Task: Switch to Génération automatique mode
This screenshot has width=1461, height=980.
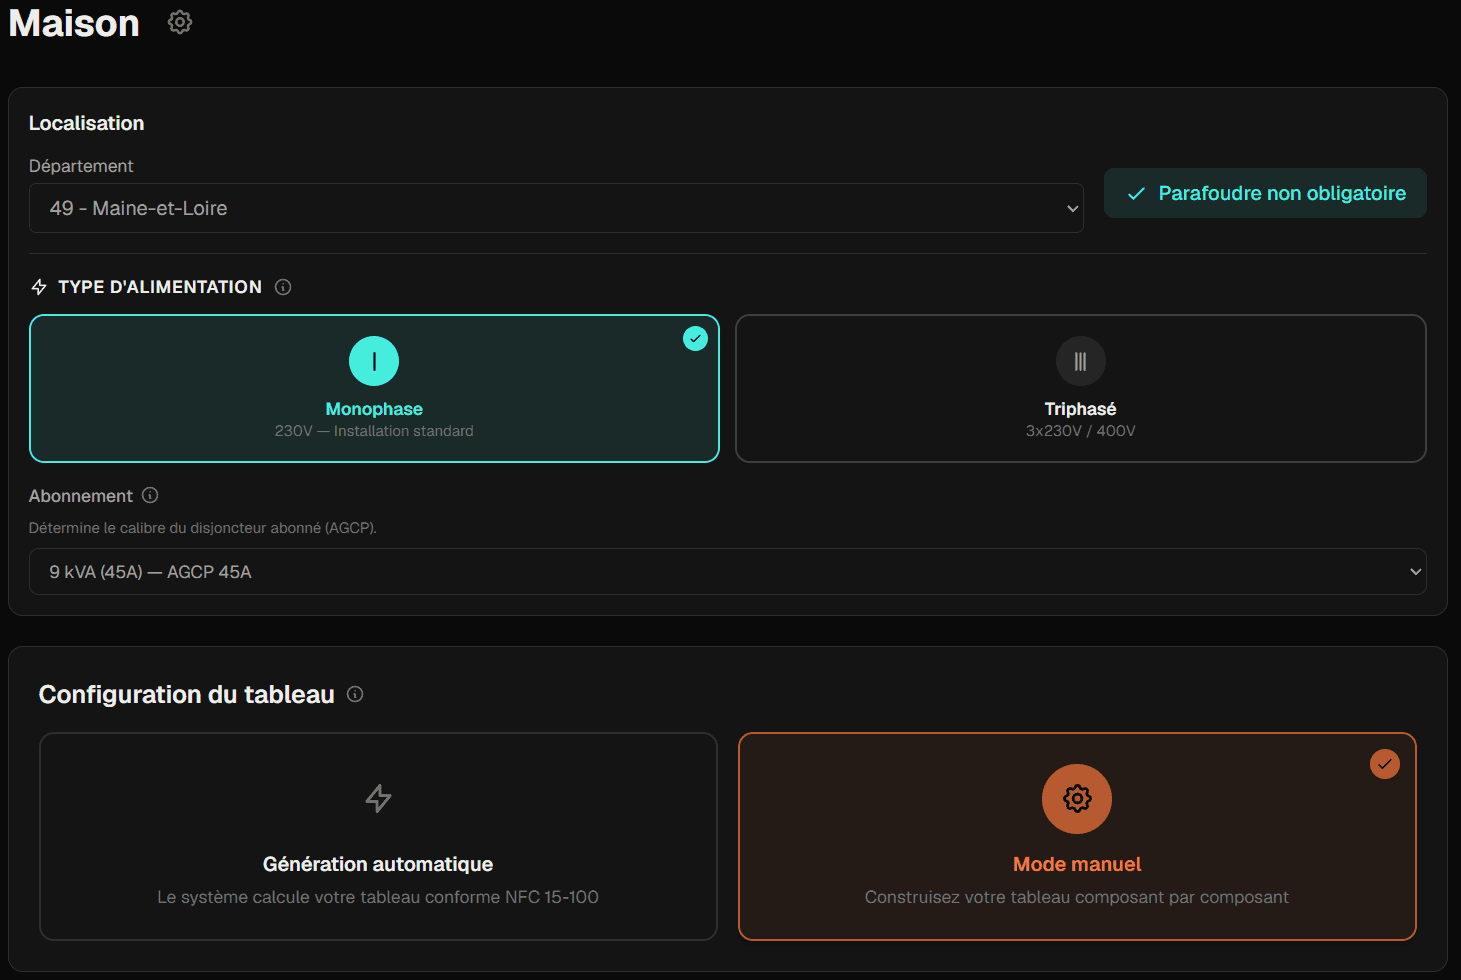Action: (x=378, y=837)
